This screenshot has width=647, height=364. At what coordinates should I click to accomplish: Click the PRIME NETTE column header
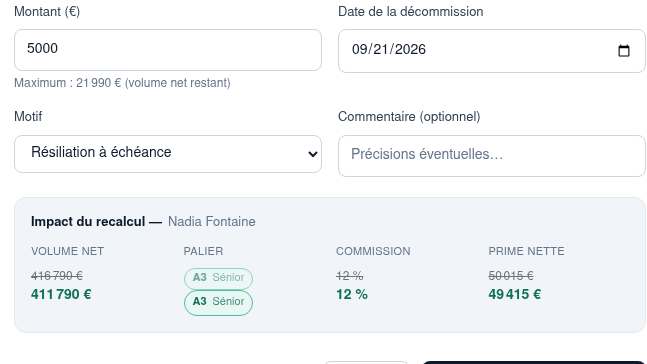[526, 251]
